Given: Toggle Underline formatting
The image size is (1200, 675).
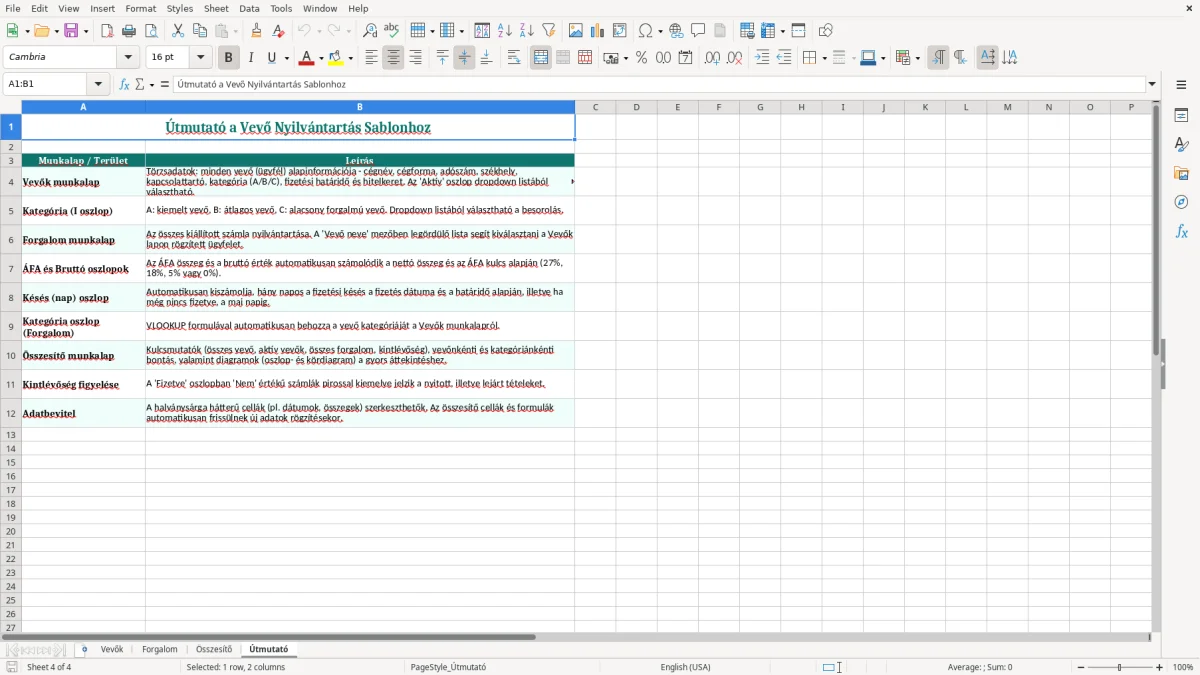Looking at the screenshot, I should click(271, 58).
